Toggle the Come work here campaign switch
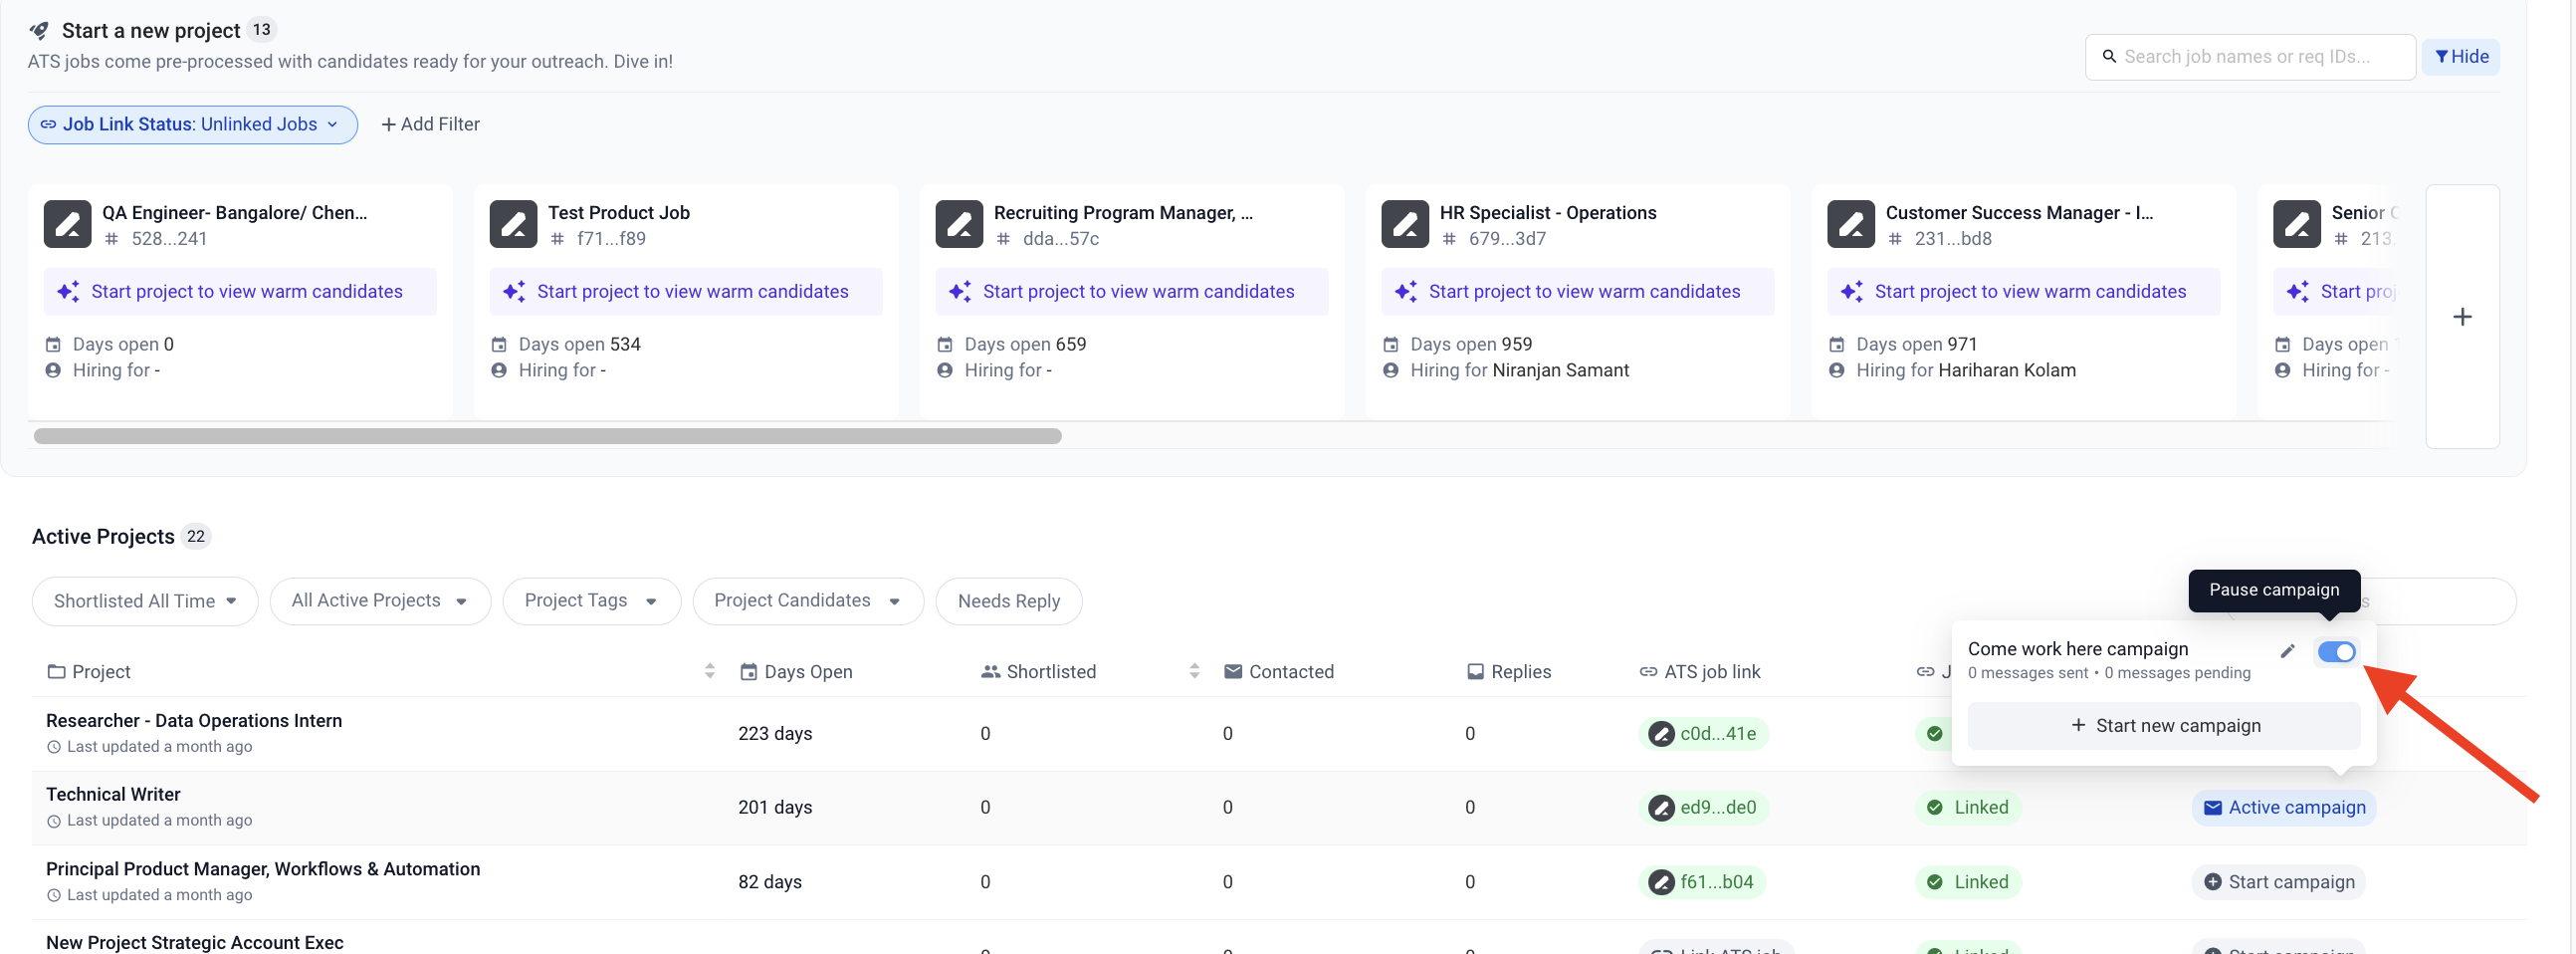The image size is (2576, 954). point(2336,652)
